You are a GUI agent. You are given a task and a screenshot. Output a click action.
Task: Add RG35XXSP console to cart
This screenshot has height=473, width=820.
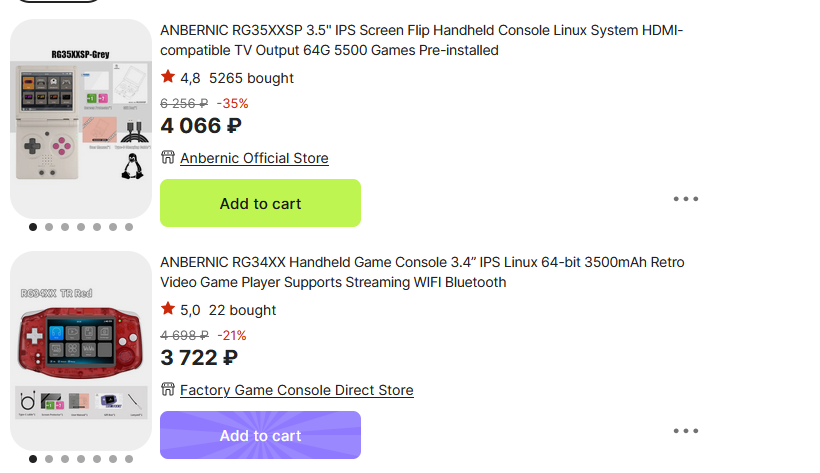click(260, 203)
